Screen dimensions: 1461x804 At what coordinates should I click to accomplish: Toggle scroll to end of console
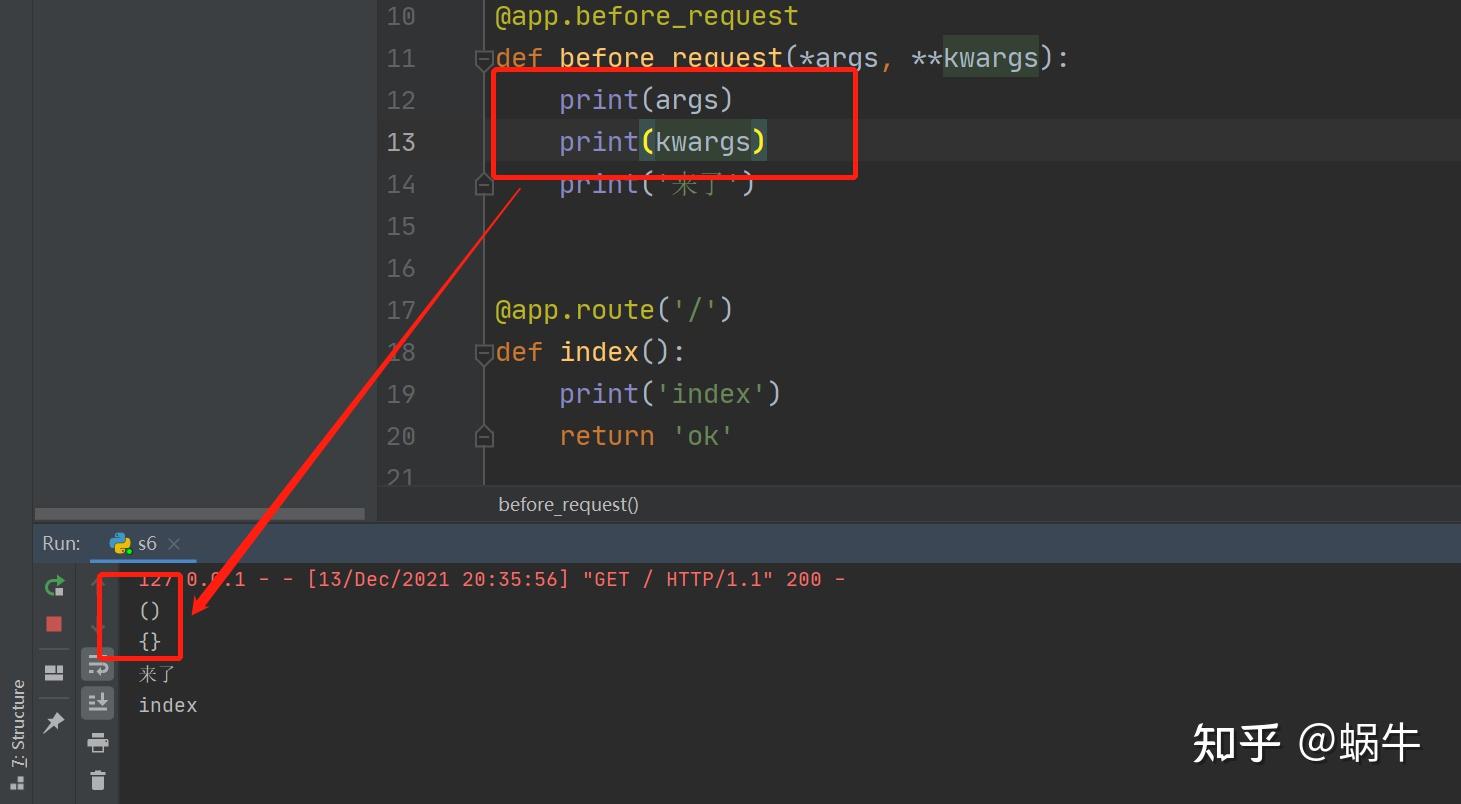[x=98, y=703]
